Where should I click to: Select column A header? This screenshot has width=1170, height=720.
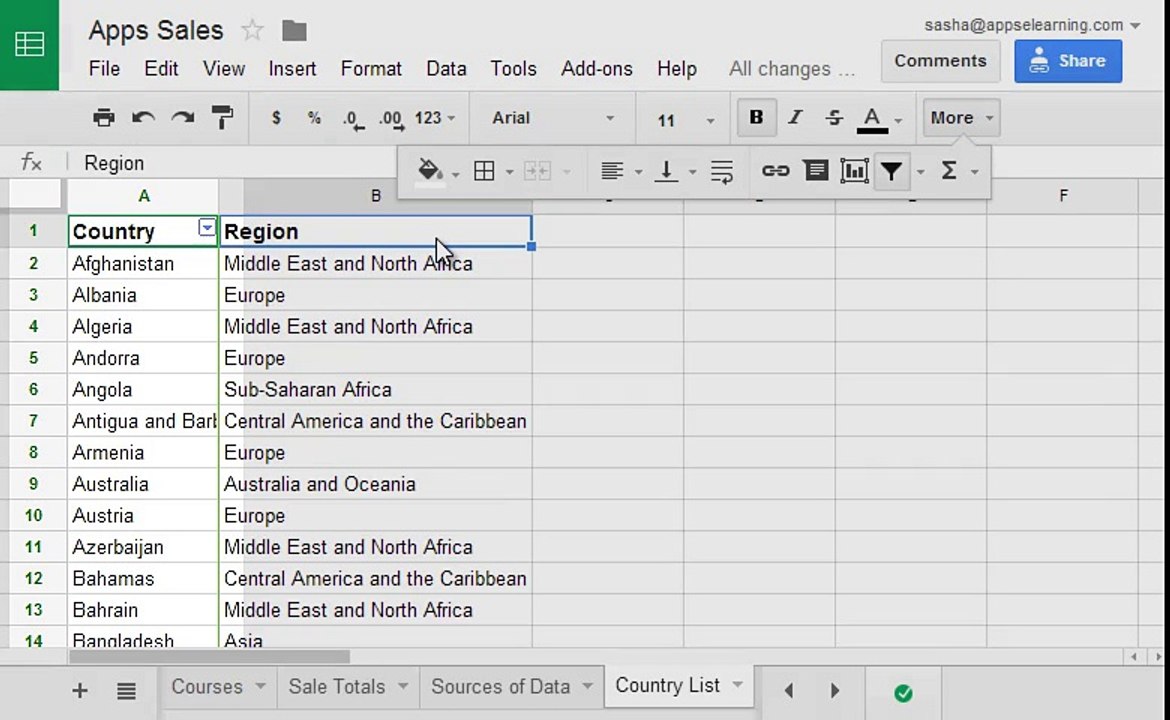[143, 196]
